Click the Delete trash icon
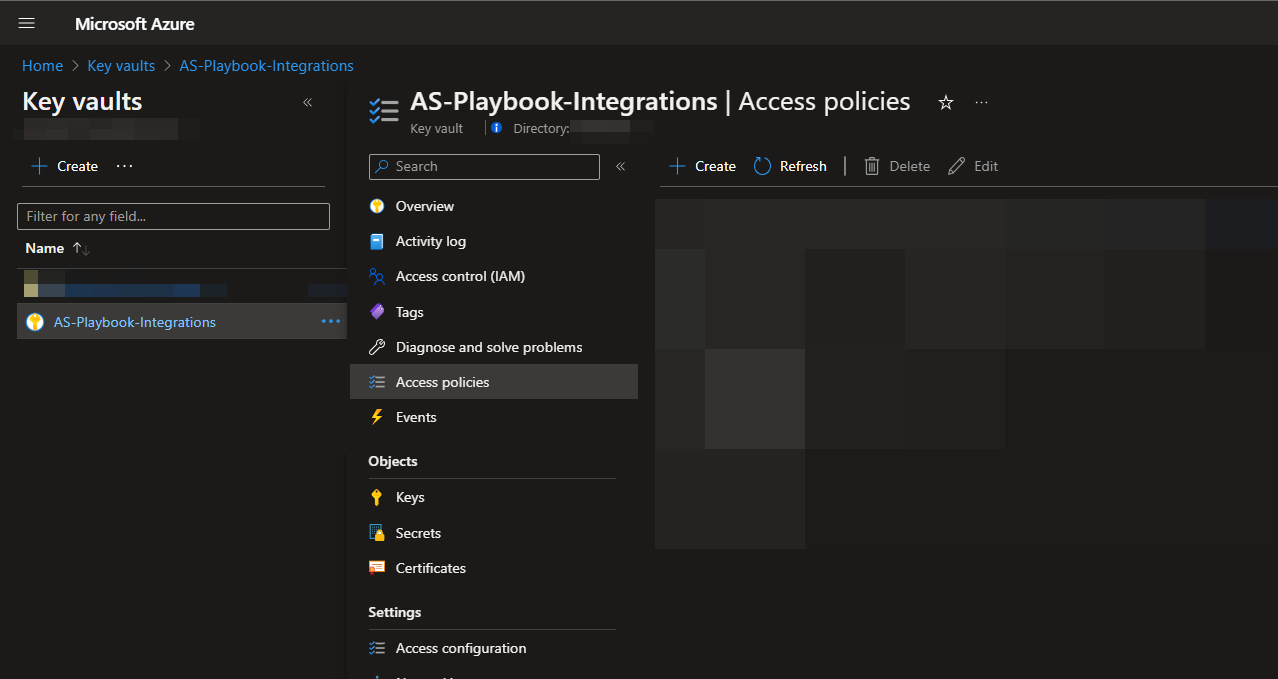 (x=872, y=166)
